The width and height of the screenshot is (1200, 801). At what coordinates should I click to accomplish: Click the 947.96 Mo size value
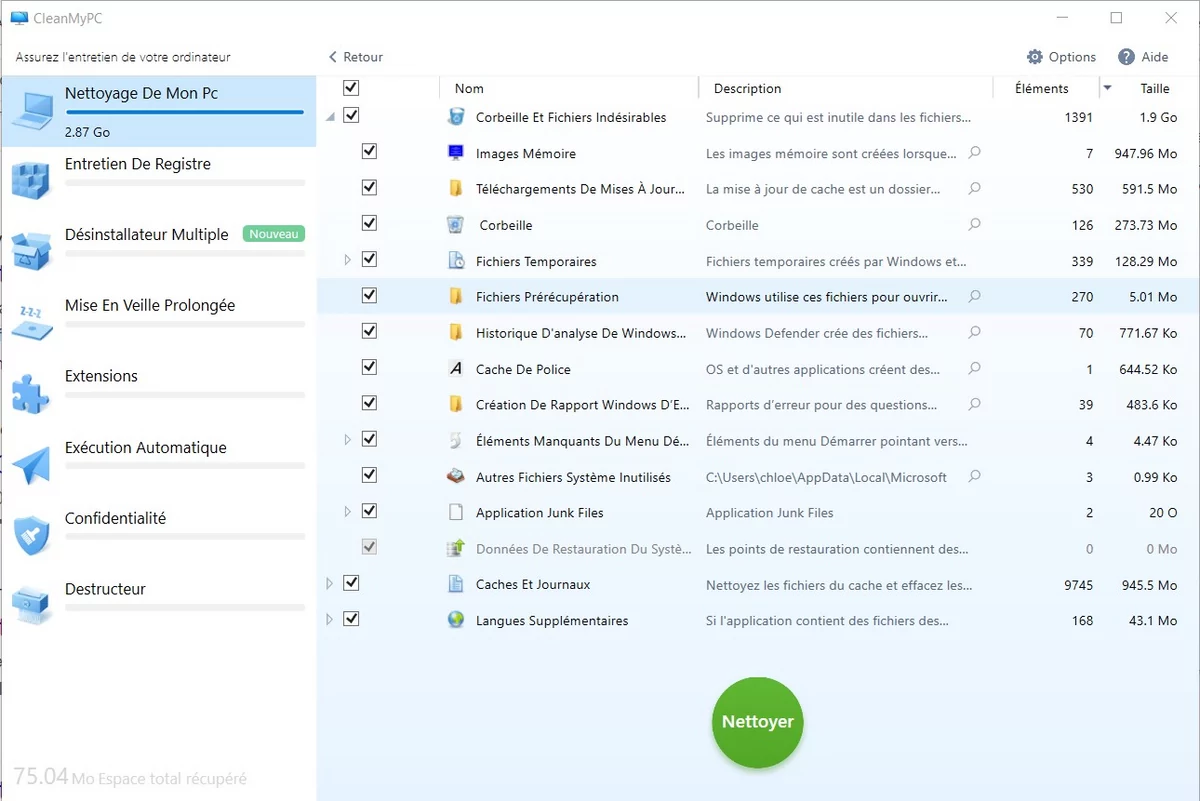pyautogui.click(x=1146, y=153)
